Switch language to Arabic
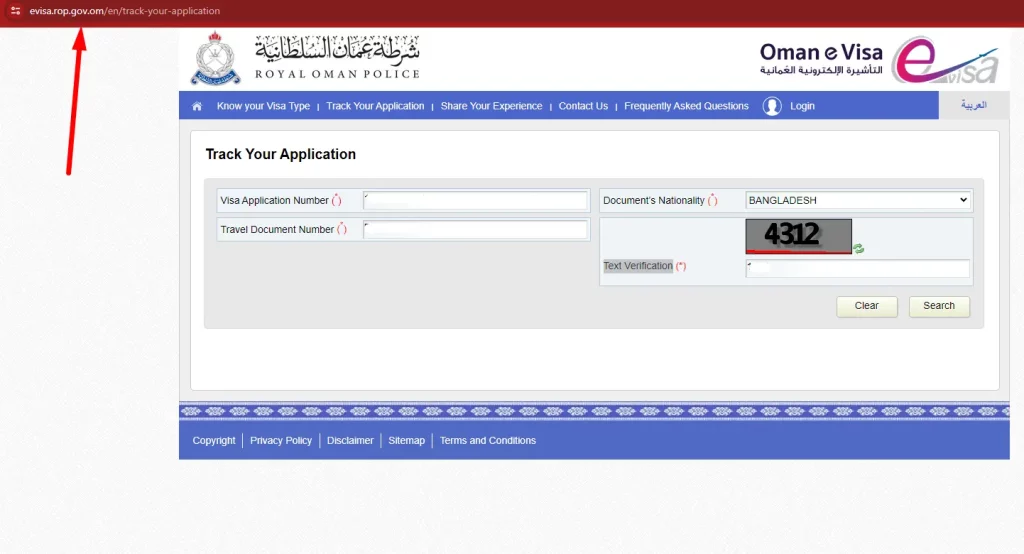The height and width of the screenshot is (554, 1024). pos(973,105)
